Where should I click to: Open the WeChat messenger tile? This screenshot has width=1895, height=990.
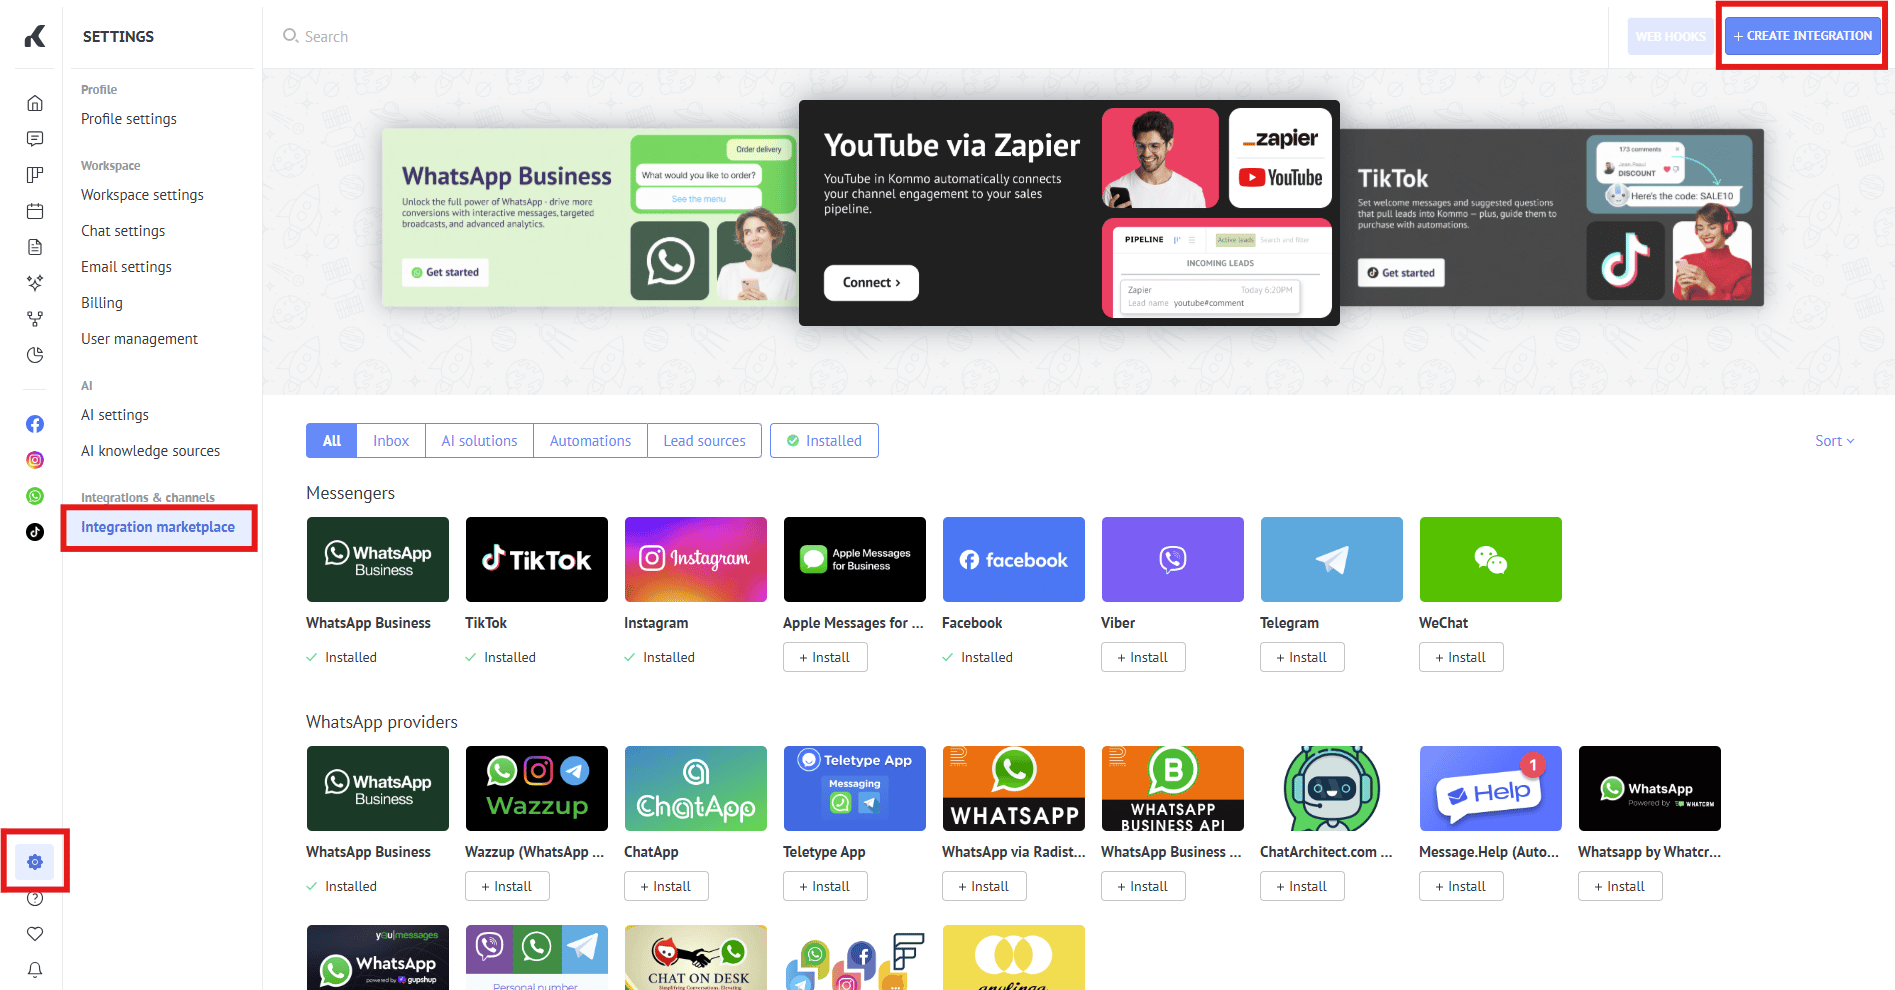1490,559
